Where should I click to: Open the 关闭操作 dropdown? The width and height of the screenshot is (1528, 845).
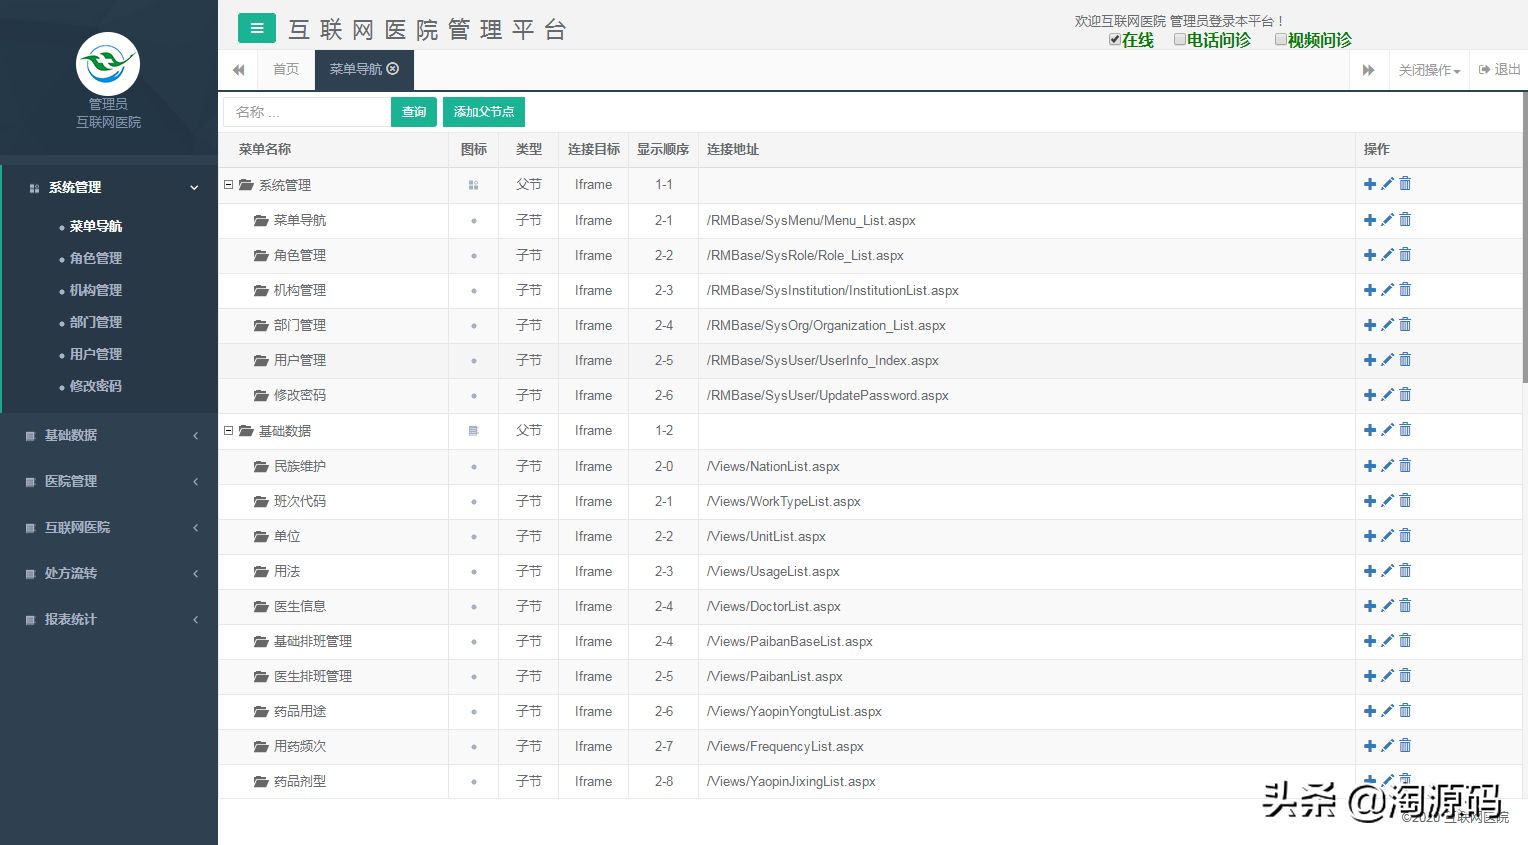pyautogui.click(x=1429, y=70)
